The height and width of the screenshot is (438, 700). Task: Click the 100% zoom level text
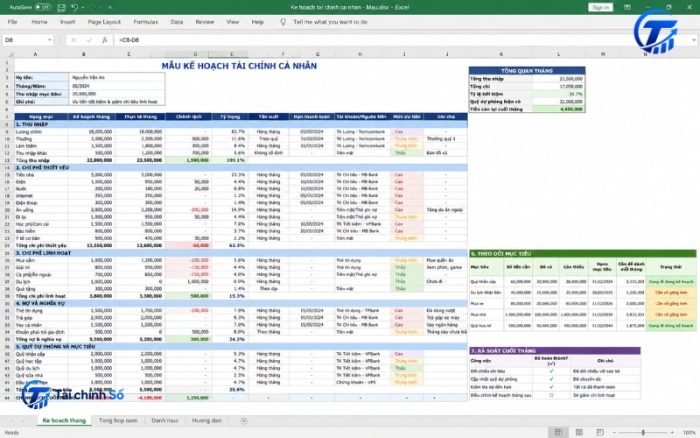tap(689, 432)
